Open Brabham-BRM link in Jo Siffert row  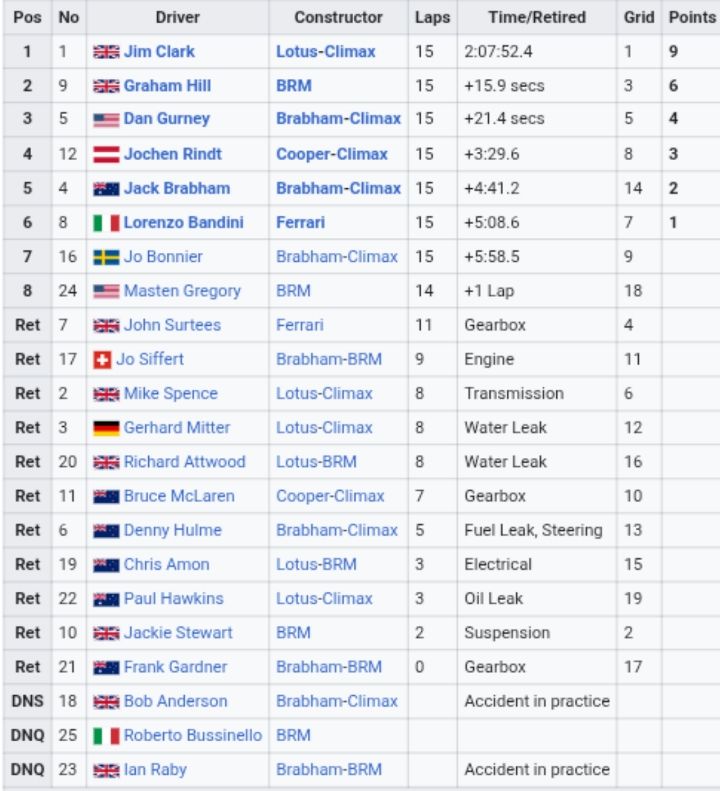(x=329, y=359)
